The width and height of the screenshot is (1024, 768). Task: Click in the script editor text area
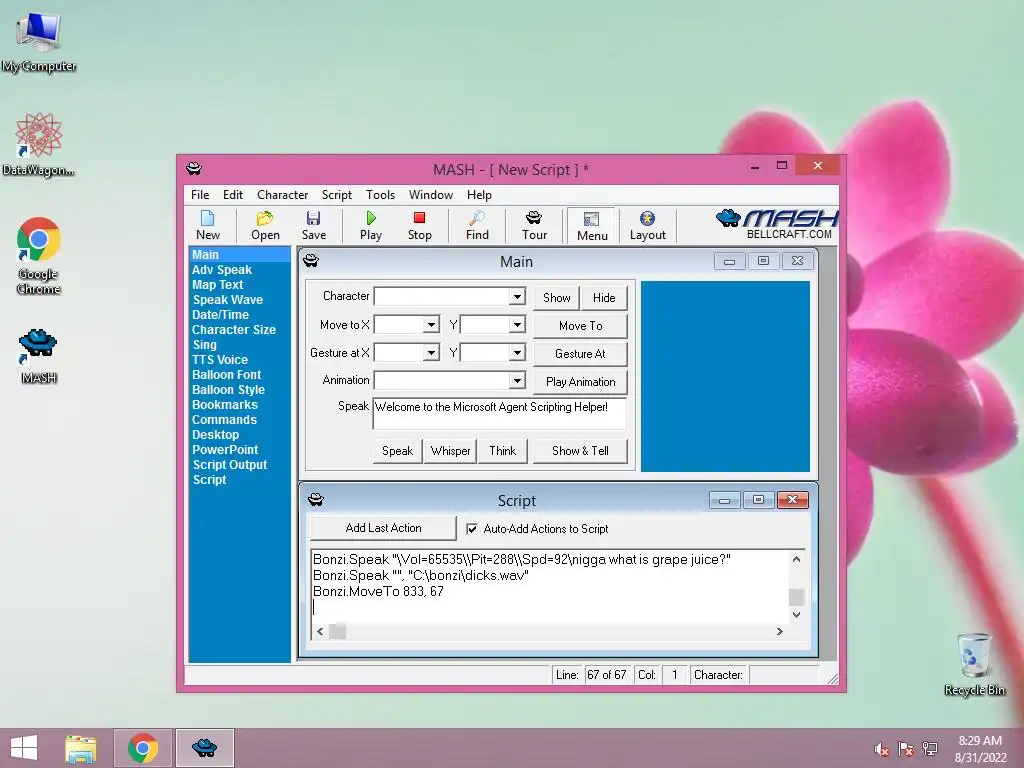point(549,586)
